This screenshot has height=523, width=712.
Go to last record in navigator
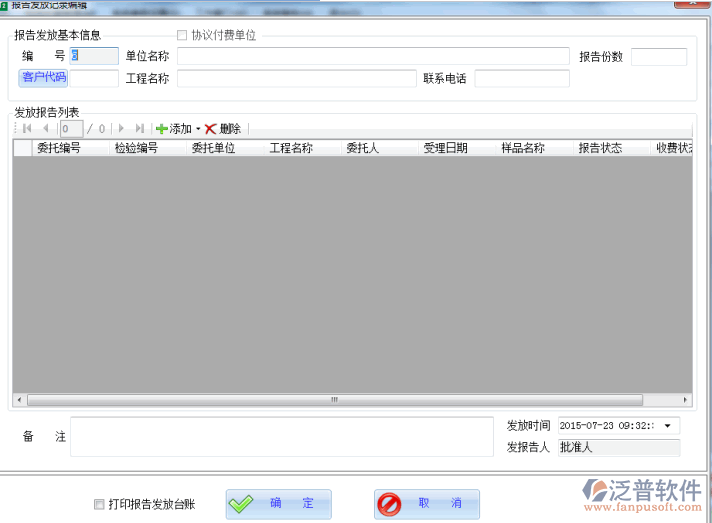[139, 129]
